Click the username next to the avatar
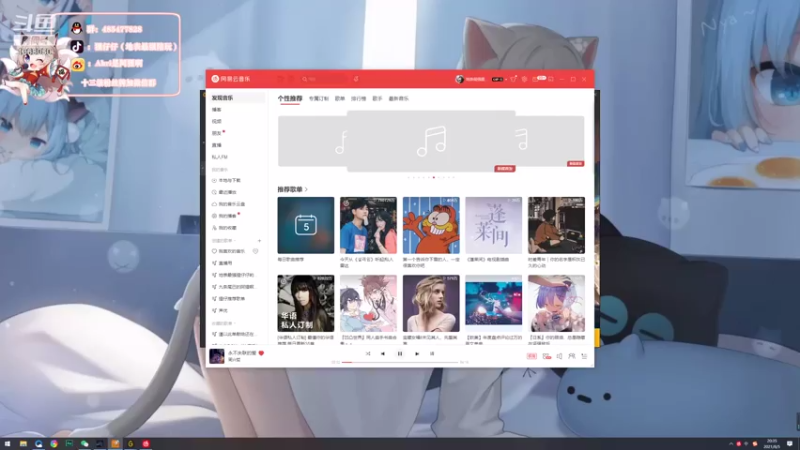Image resolution: width=800 pixels, height=450 pixels. (475, 80)
